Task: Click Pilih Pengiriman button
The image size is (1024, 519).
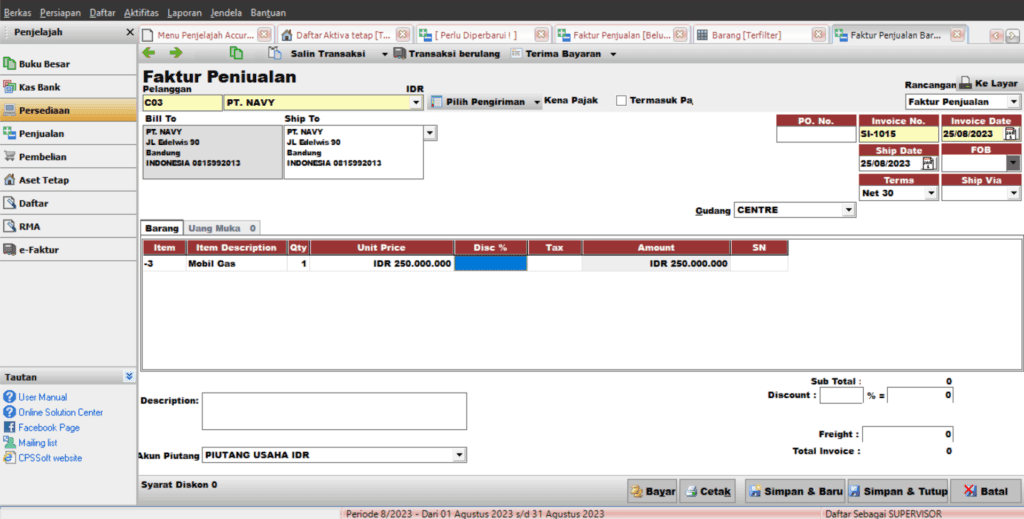Action: [485, 102]
